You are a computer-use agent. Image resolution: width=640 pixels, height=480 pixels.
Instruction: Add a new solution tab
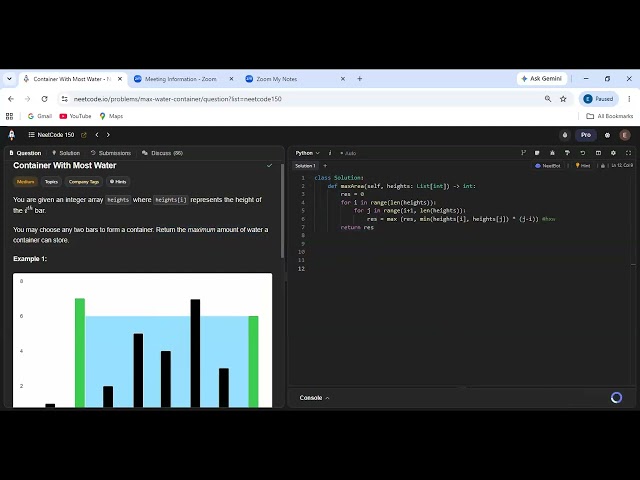pos(325,166)
